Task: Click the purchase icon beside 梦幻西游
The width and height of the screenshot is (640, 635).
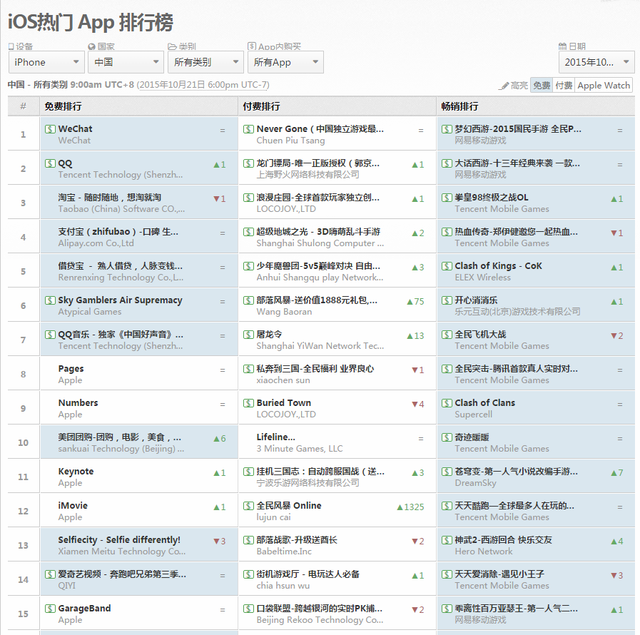Action: pyautogui.click(x=447, y=129)
